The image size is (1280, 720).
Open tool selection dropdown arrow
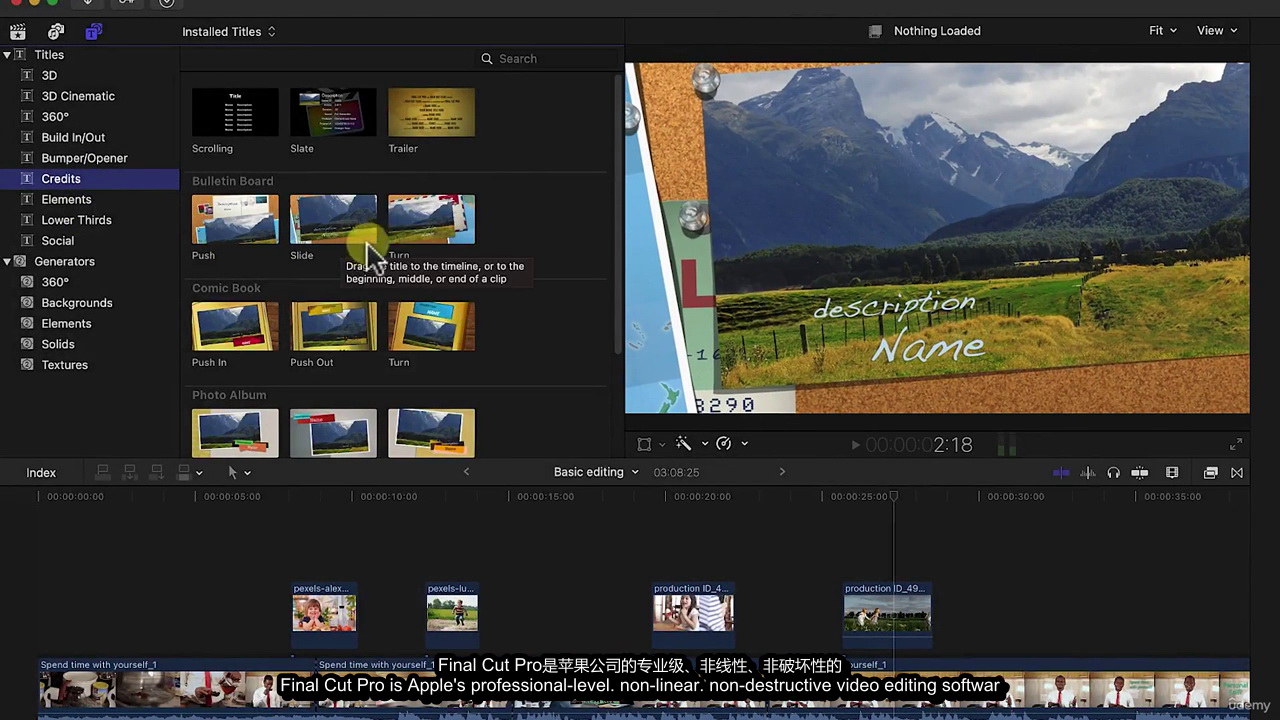(247, 473)
